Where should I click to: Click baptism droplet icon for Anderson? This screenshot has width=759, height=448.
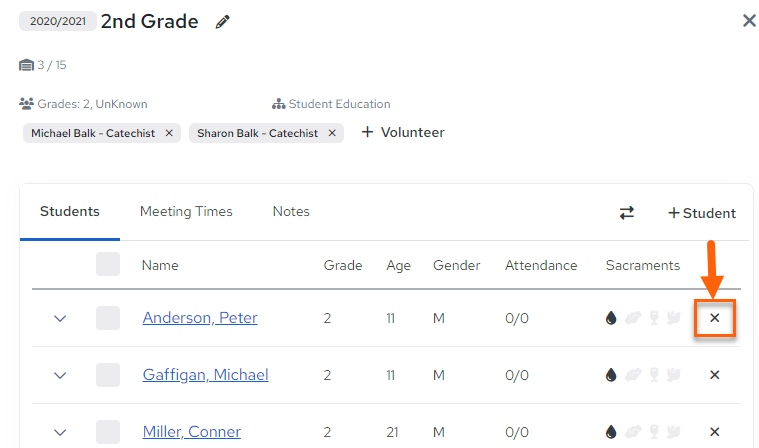tap(611, 318)
